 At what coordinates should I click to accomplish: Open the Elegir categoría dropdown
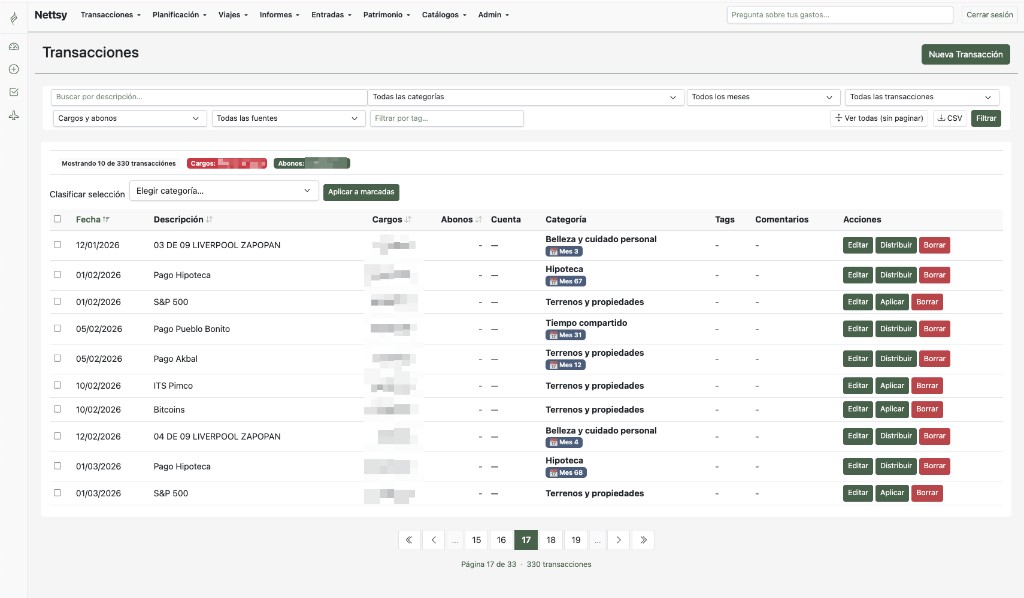224,191
